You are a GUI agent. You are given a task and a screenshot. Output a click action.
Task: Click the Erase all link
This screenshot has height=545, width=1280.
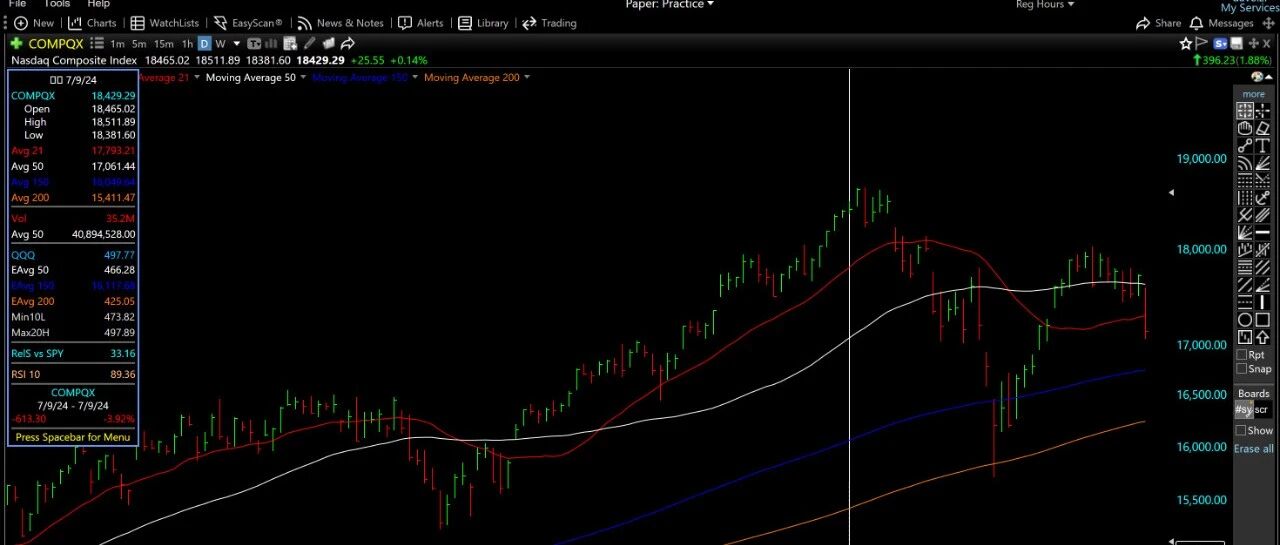(1254, 449)
